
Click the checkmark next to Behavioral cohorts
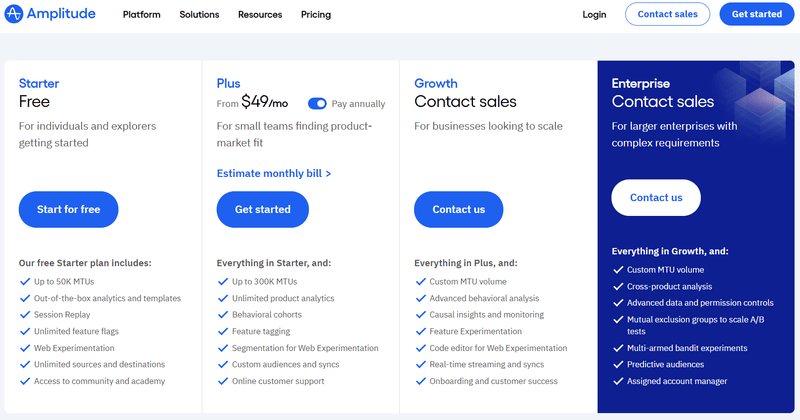[222, 315]
